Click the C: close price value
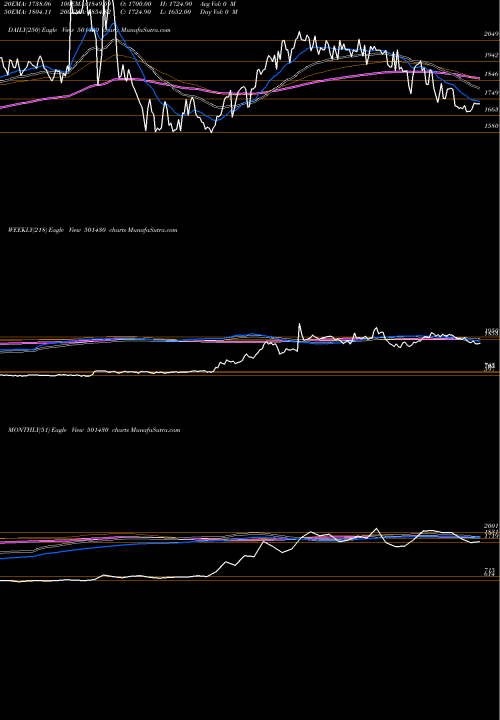 tap(136, 12)
